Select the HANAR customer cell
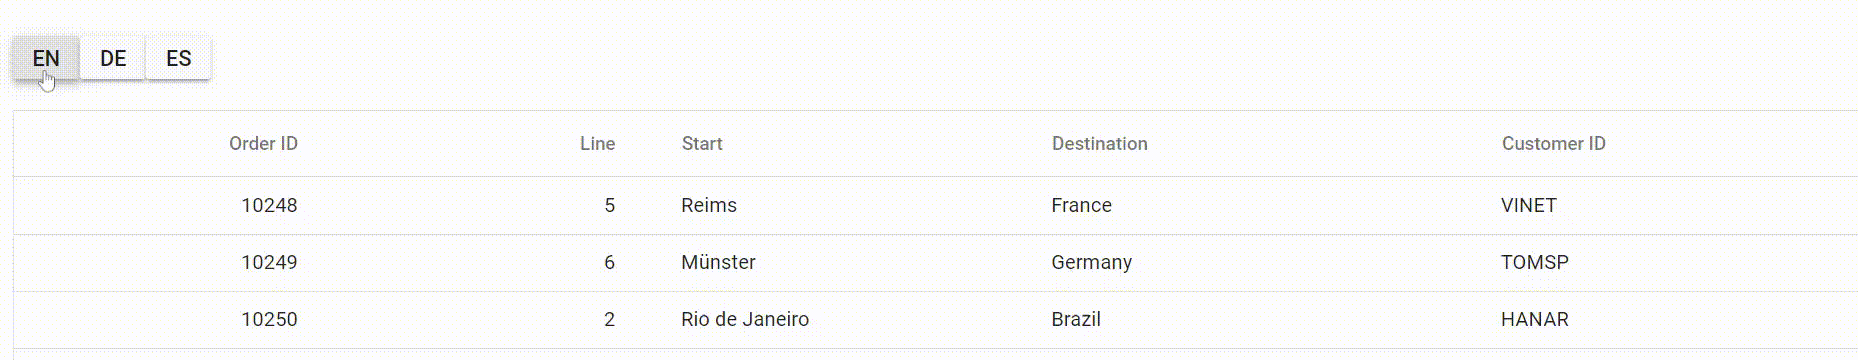The image size is (1858, 360). point(1535,319)
